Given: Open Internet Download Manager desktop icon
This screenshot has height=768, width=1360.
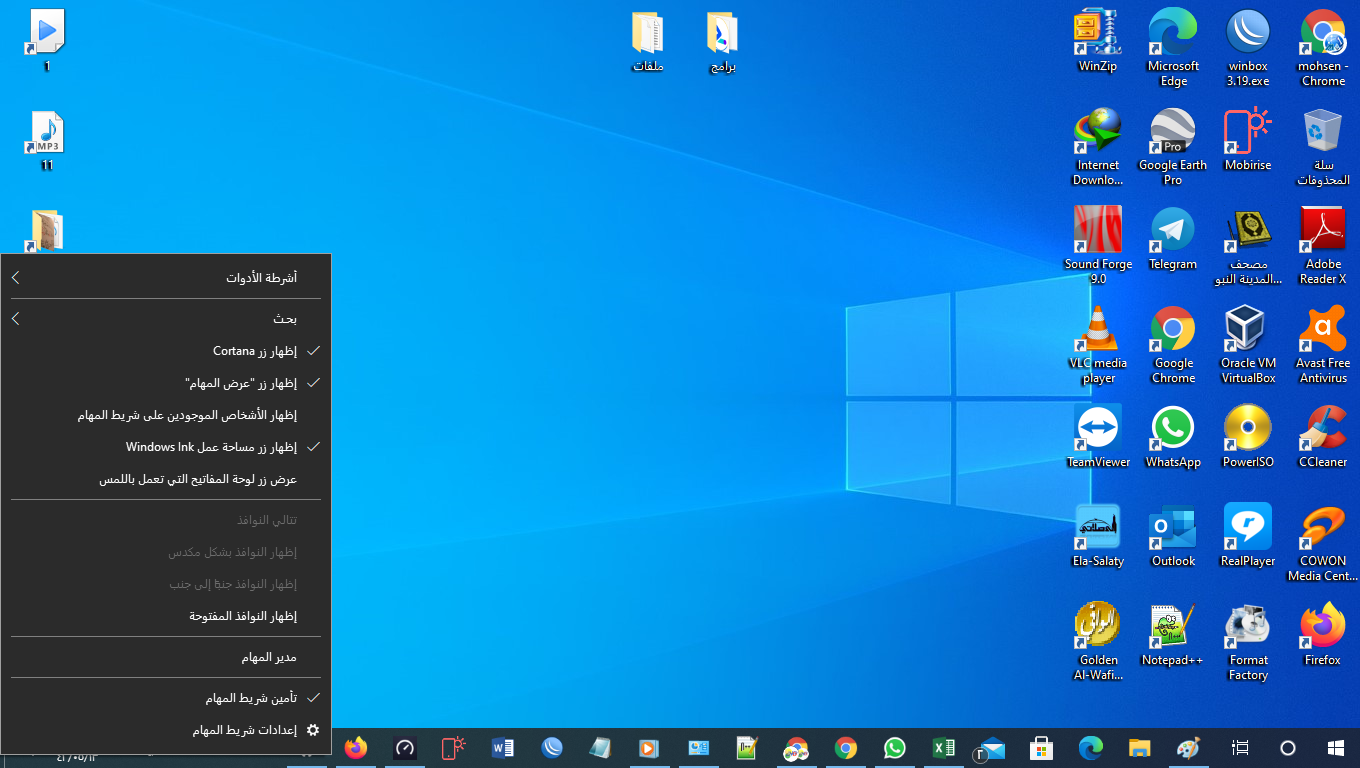Looking at the screenshot, I should click(x=1098, y=148).
